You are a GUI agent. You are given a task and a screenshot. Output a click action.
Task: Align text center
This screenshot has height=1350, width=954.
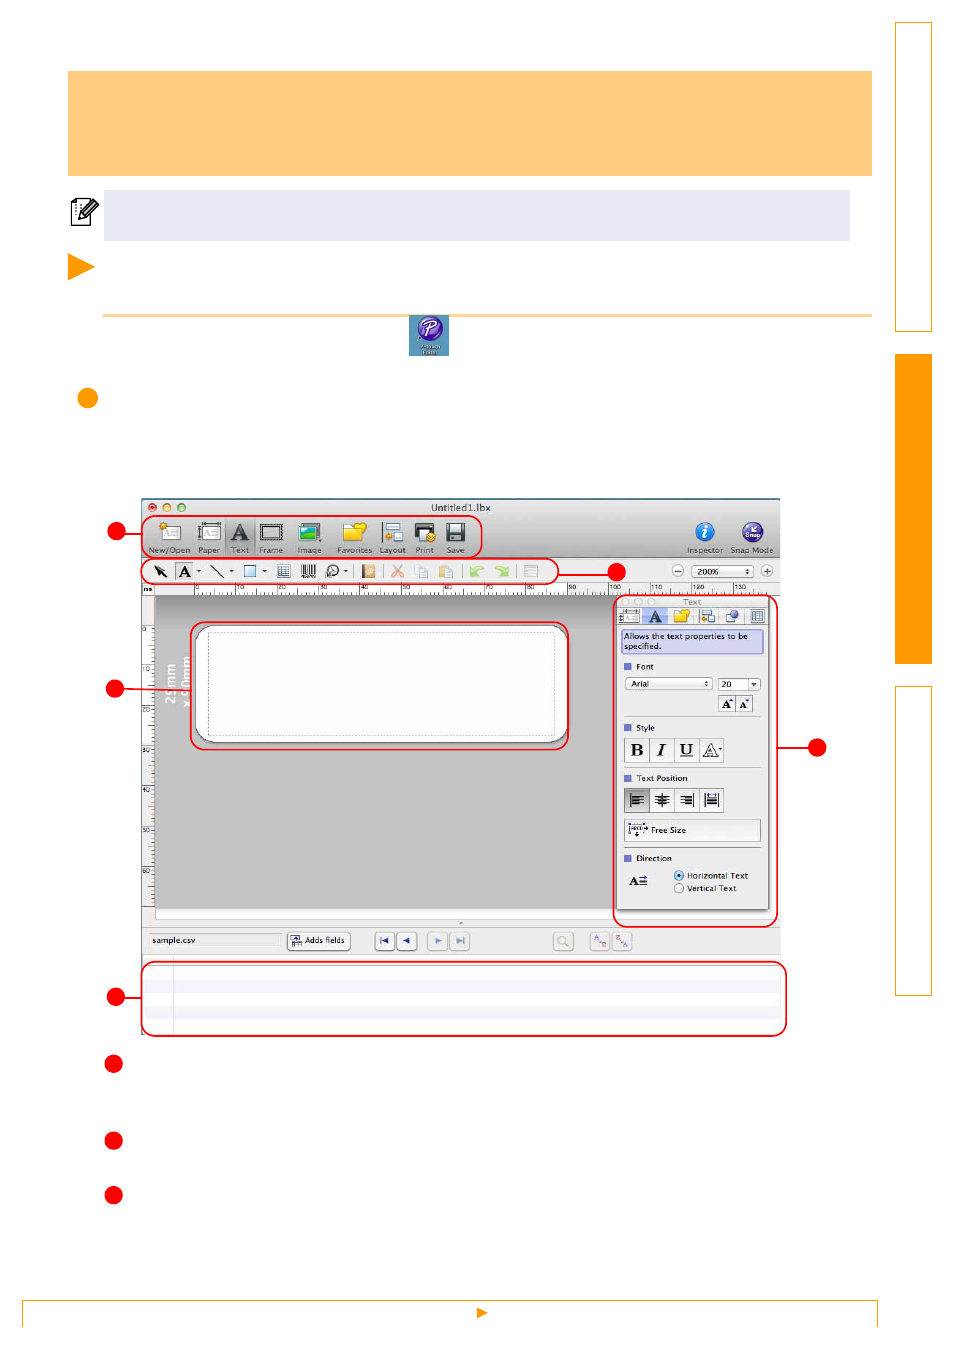[662, 800]
